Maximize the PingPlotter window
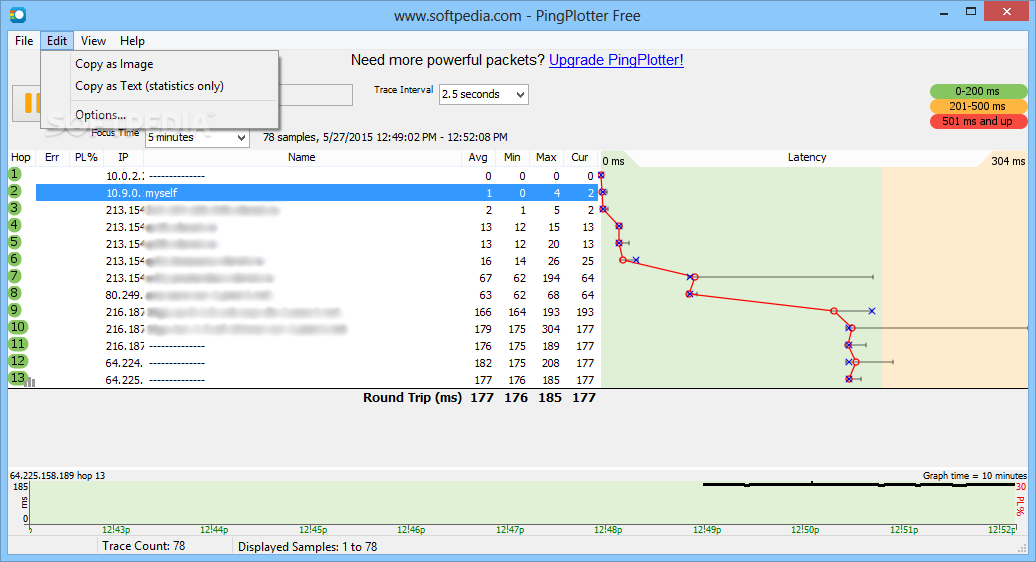 971,11
